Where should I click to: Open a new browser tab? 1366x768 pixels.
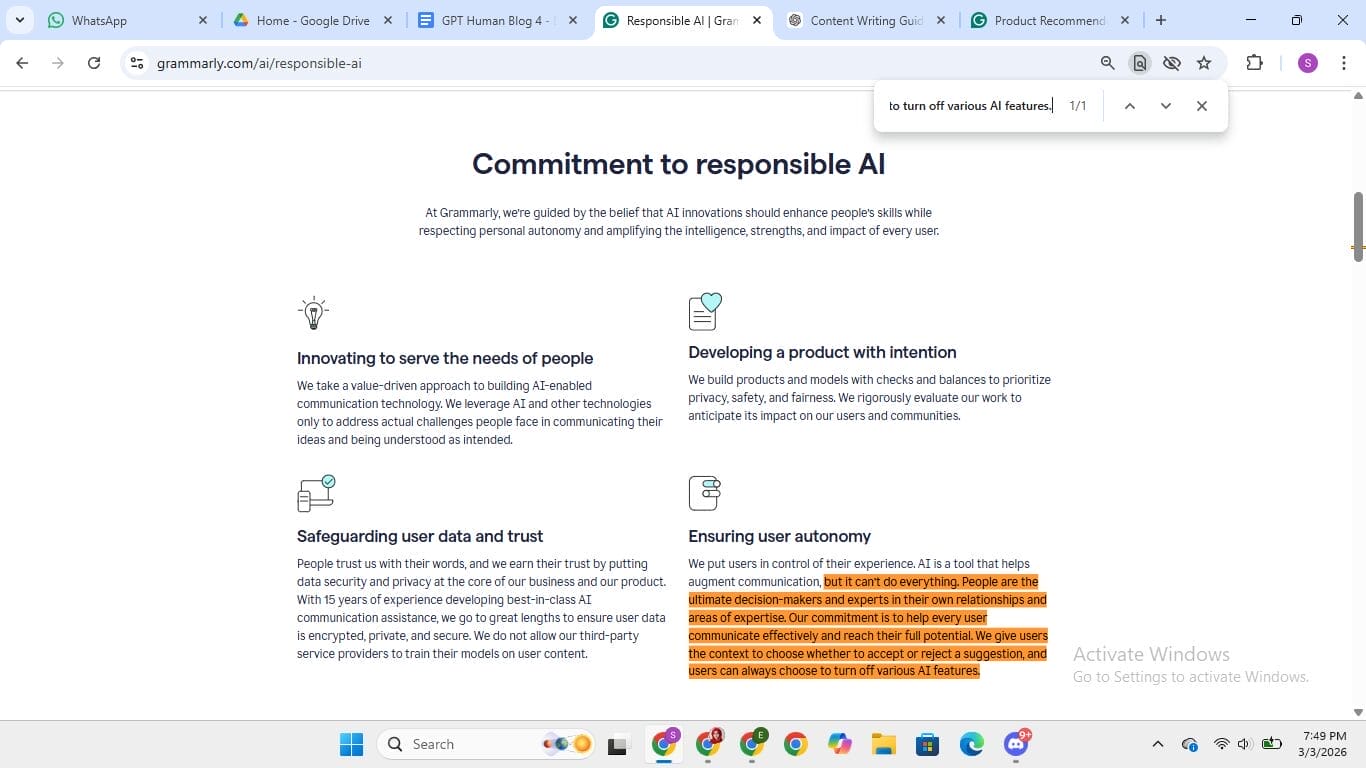point(1160,20)
